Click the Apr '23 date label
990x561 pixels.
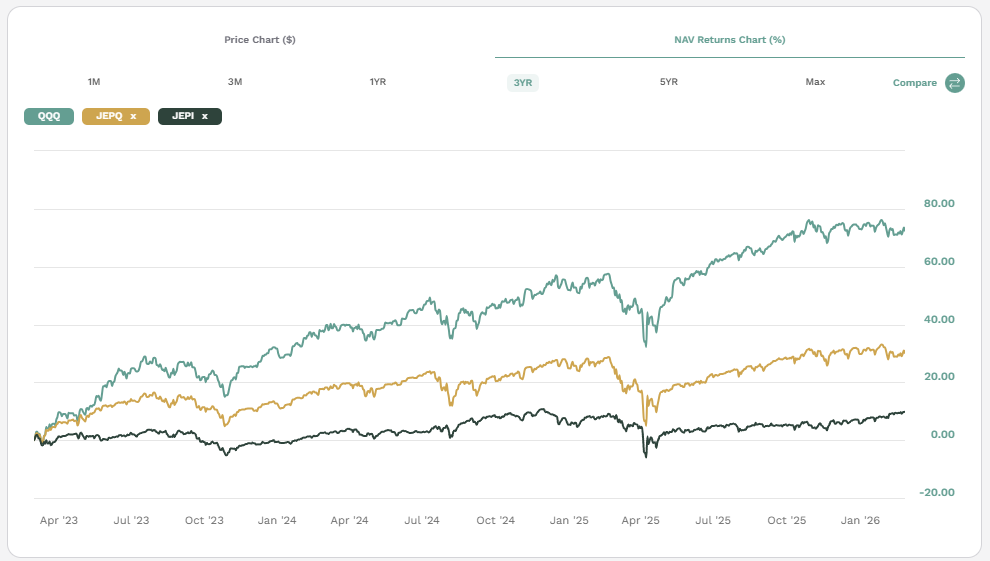pyautogui.click(x=59, y=521)
